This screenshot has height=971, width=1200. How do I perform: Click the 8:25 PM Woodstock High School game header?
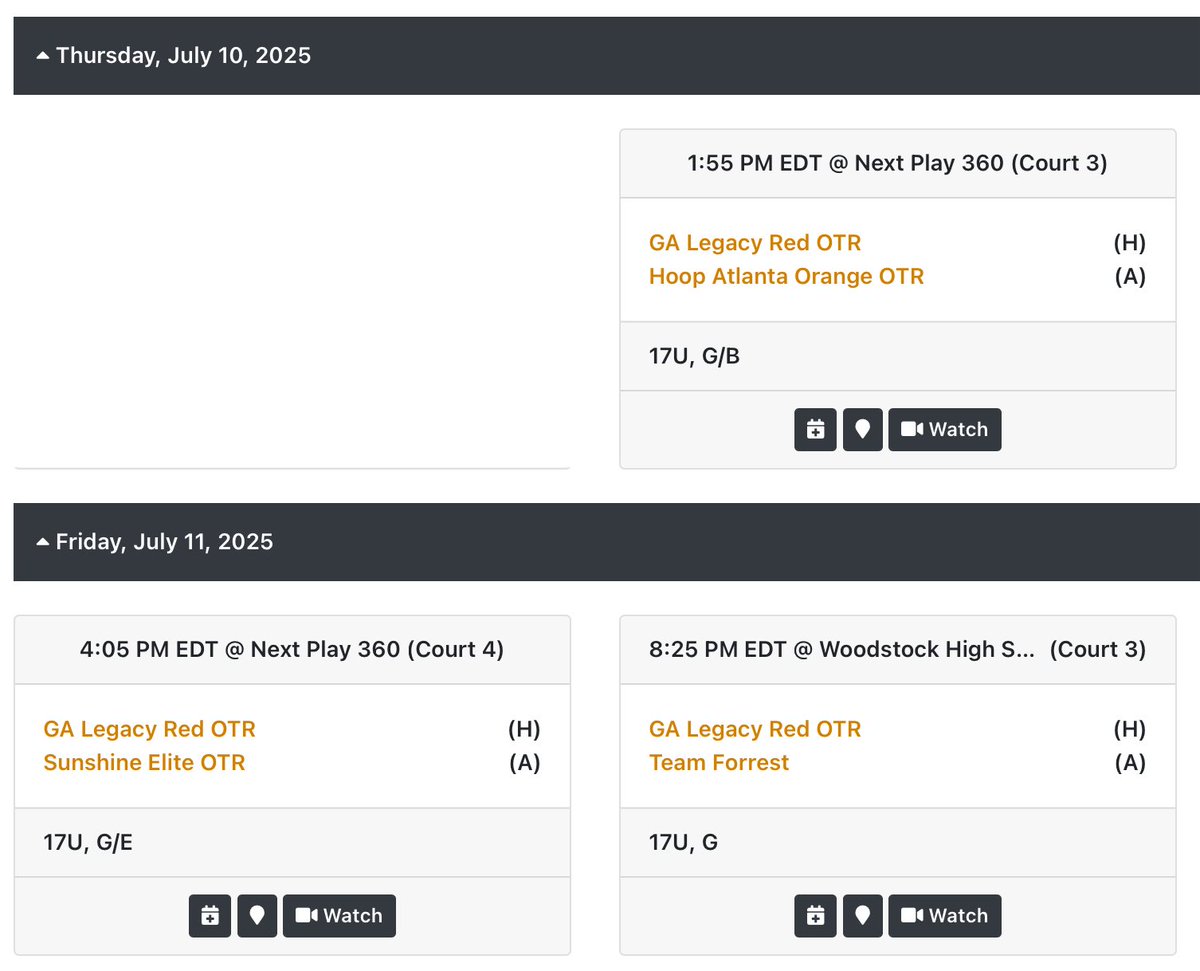coord(897,650)
